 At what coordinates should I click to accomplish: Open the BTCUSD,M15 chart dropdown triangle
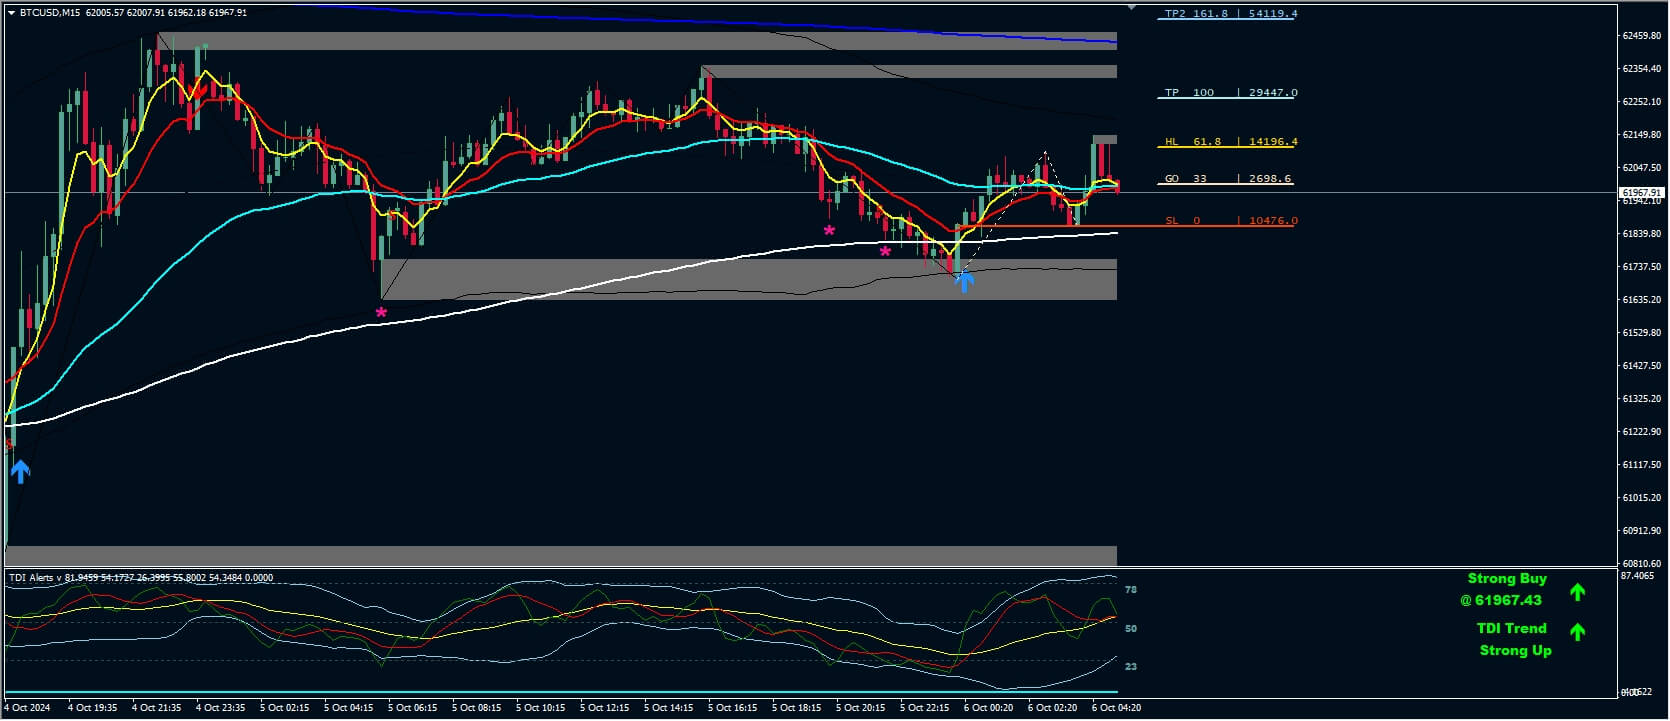coord(11,13)
